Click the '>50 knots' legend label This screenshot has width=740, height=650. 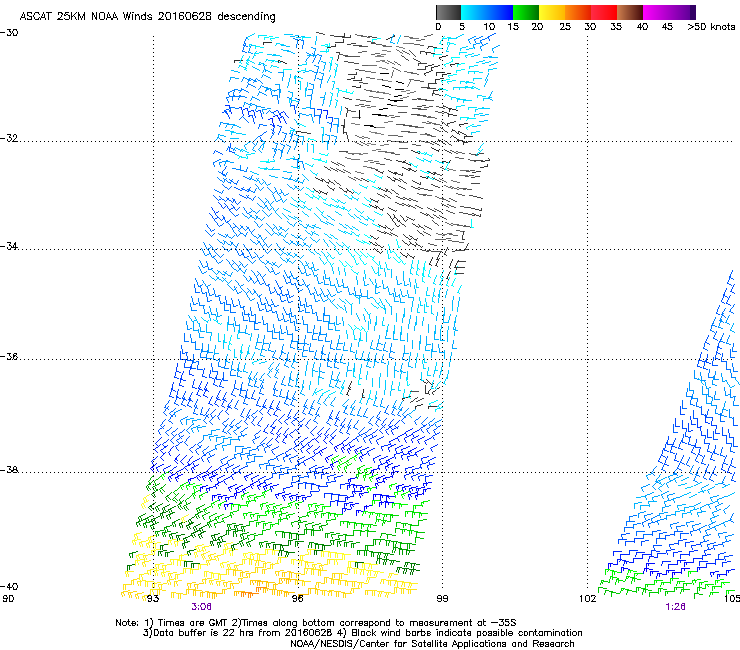click(711, 27)
